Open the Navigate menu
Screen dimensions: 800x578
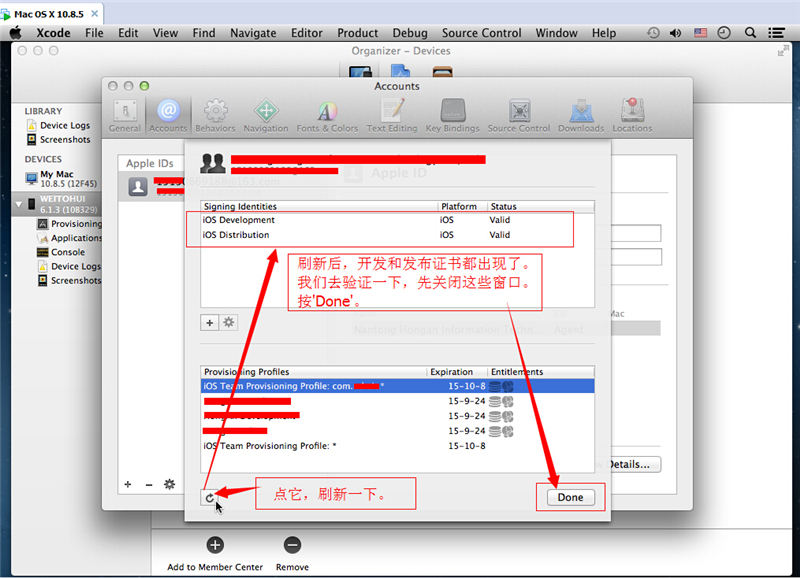tap(253, 33)
